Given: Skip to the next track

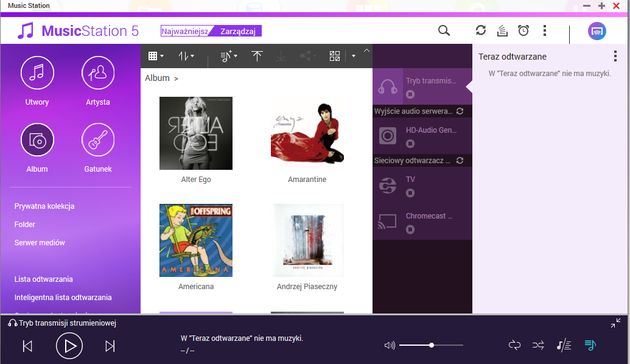Looking at the screenshot, I should pyautogui.click(x=110, y=346).
